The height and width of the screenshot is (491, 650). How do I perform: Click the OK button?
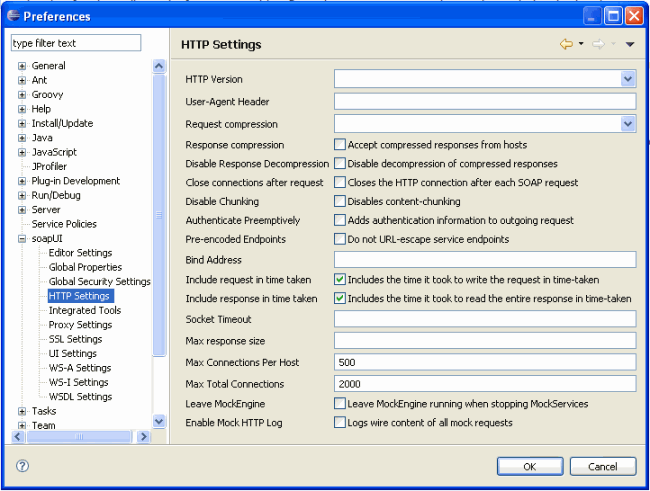click(x=529, y=466)
